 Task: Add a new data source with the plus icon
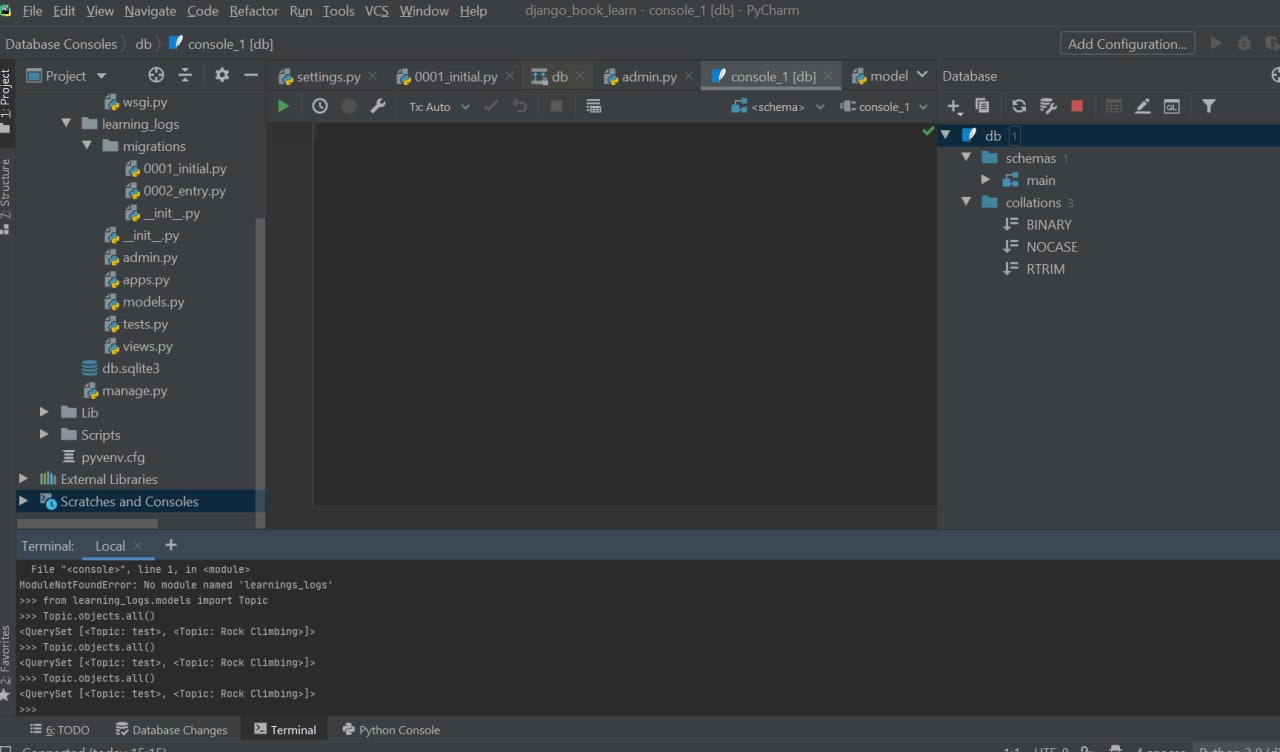click(x=954, y=106)
